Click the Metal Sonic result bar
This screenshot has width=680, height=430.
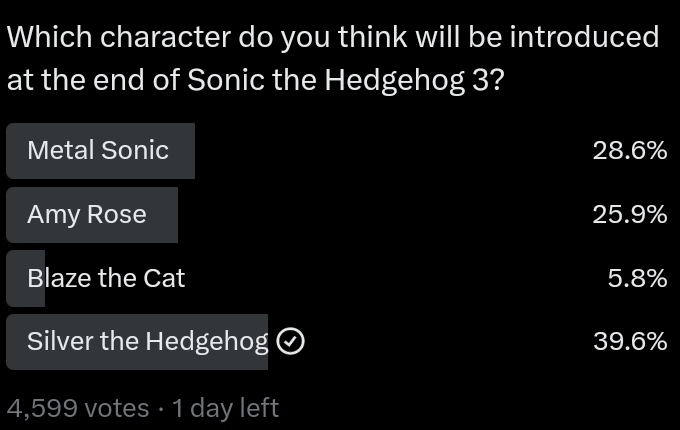(x=100, y=151)
